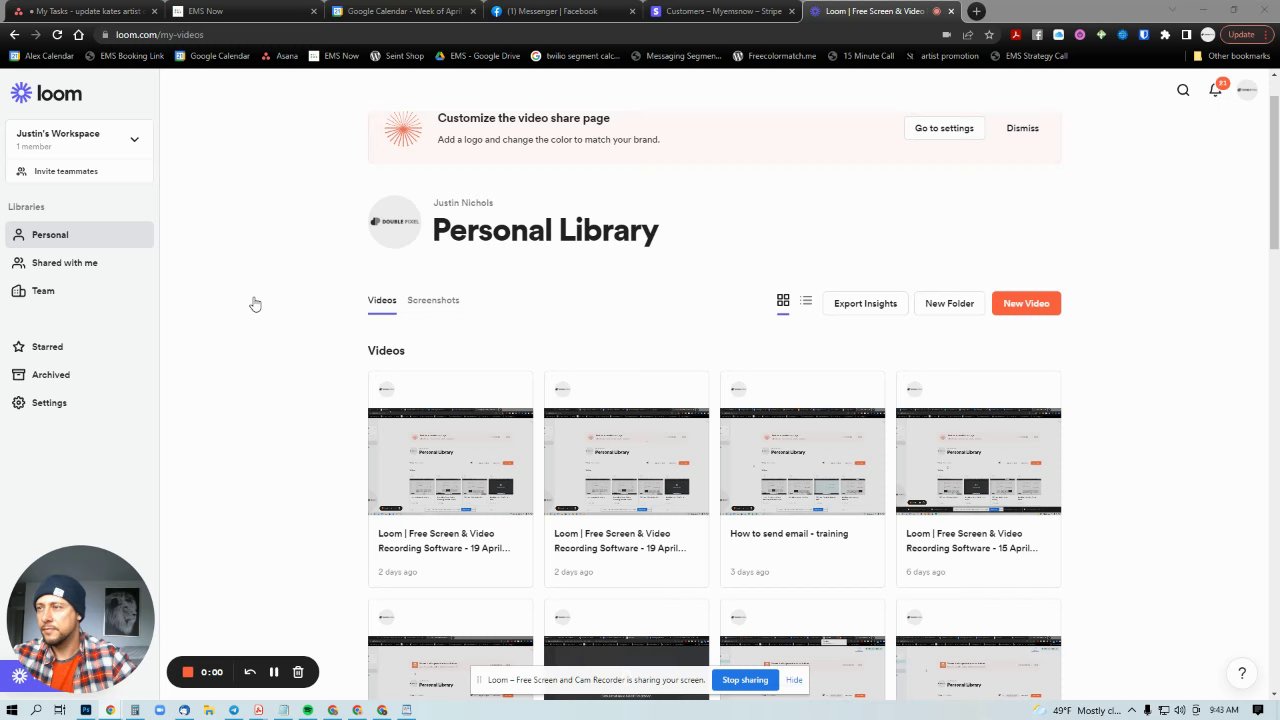Open Shared with me library

tap(80, 263)
